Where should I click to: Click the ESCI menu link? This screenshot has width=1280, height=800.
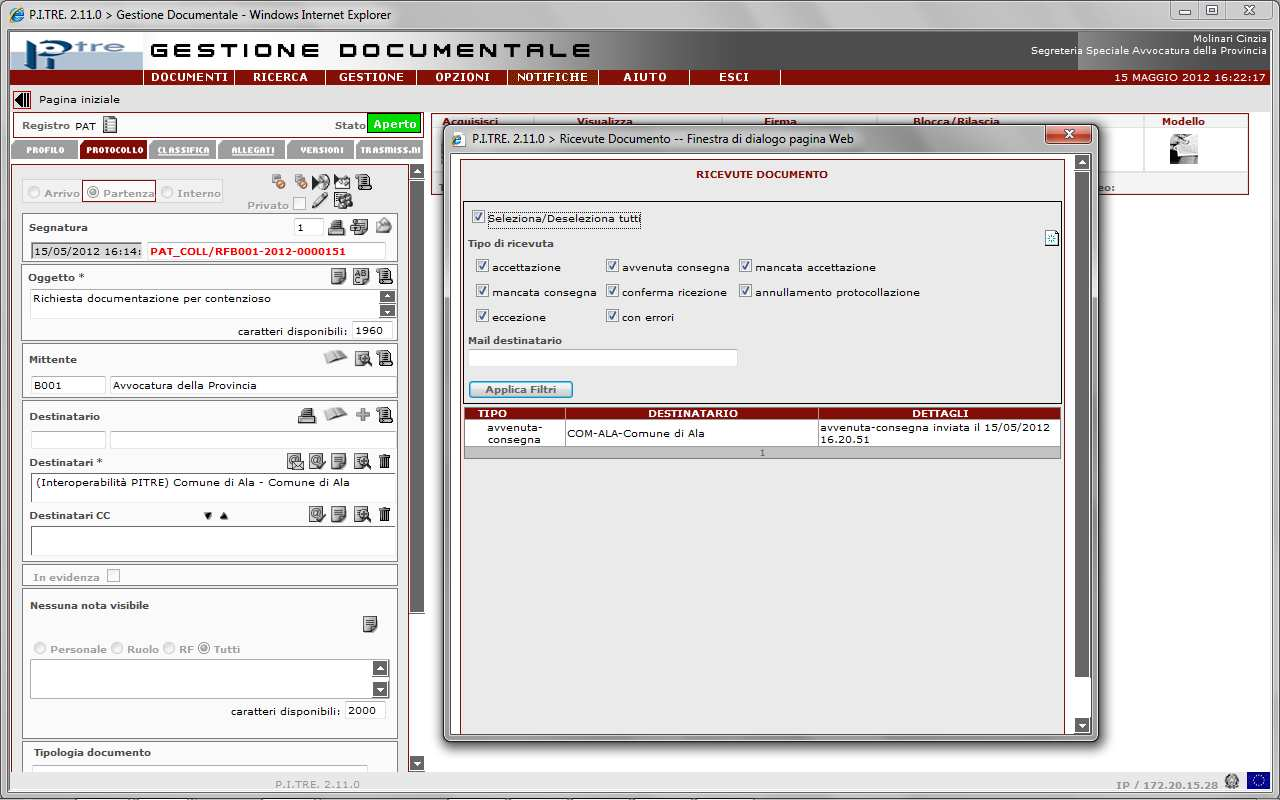pyautogui.click(x=734, y=77)
